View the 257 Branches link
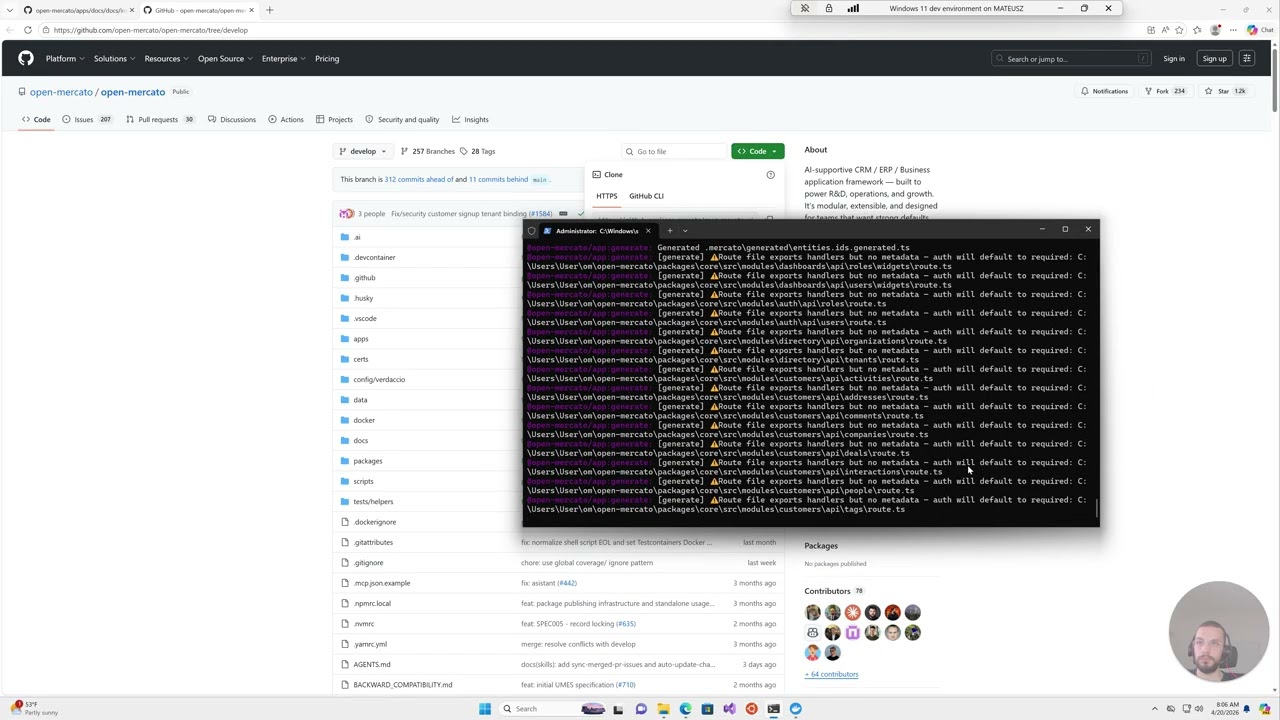 coord(427,151)
